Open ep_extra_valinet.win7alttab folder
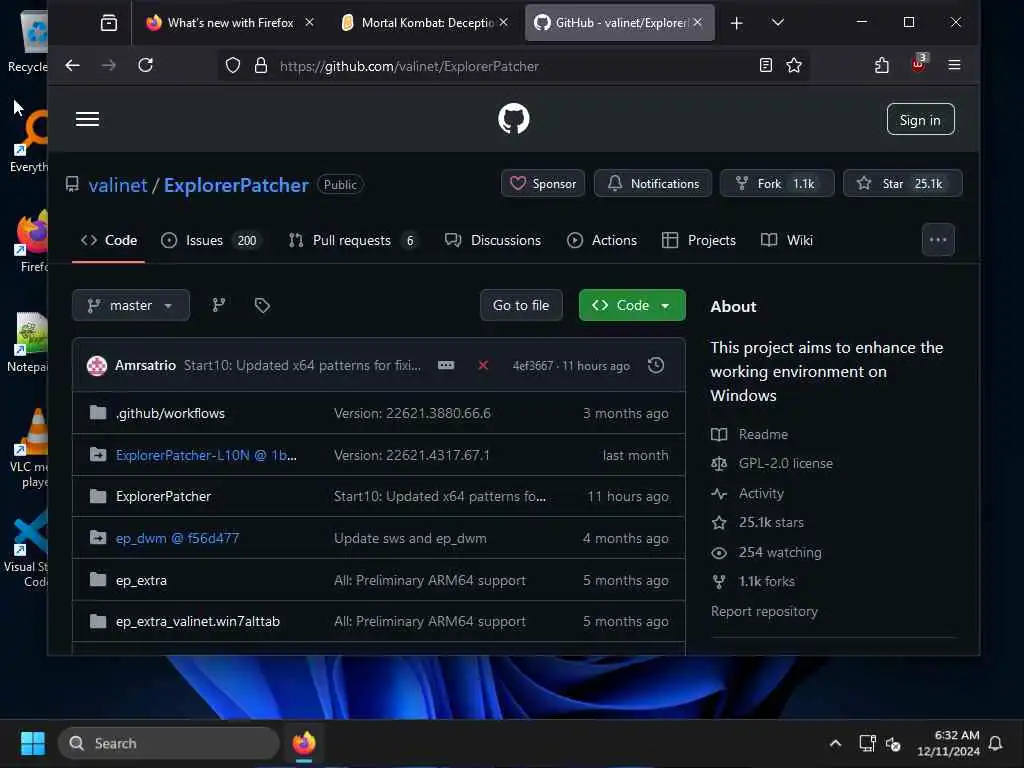1024x768 pixels. [x=198, y=622]
